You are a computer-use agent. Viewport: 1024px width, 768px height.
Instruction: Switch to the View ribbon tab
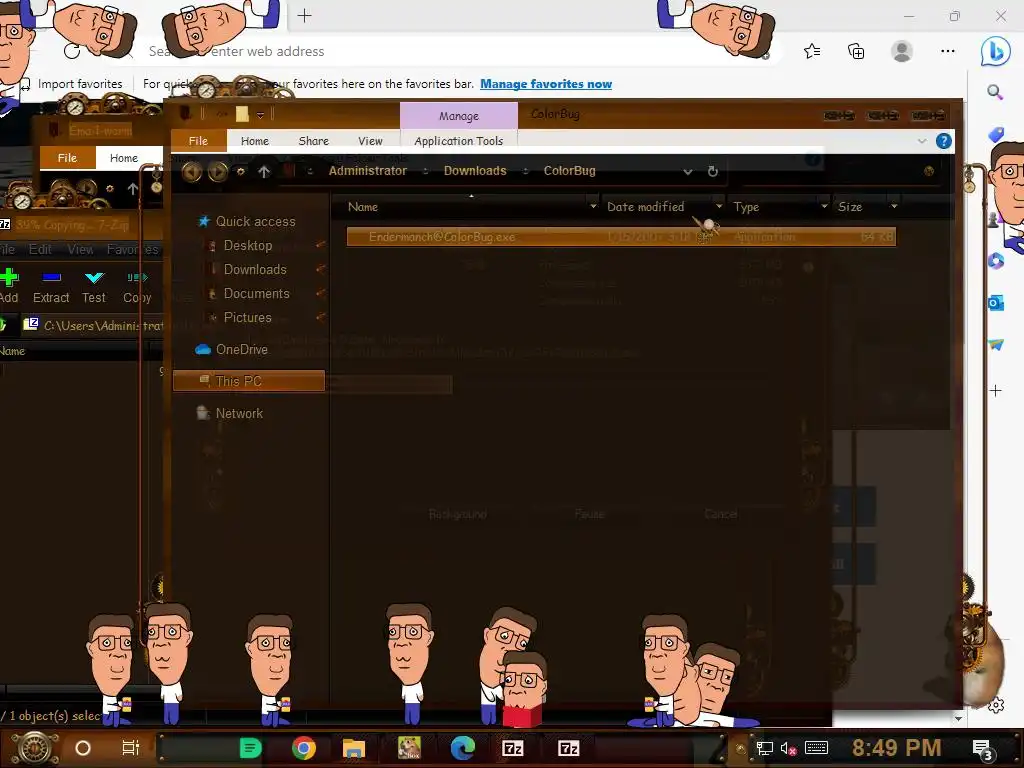(x=370, y=141)
